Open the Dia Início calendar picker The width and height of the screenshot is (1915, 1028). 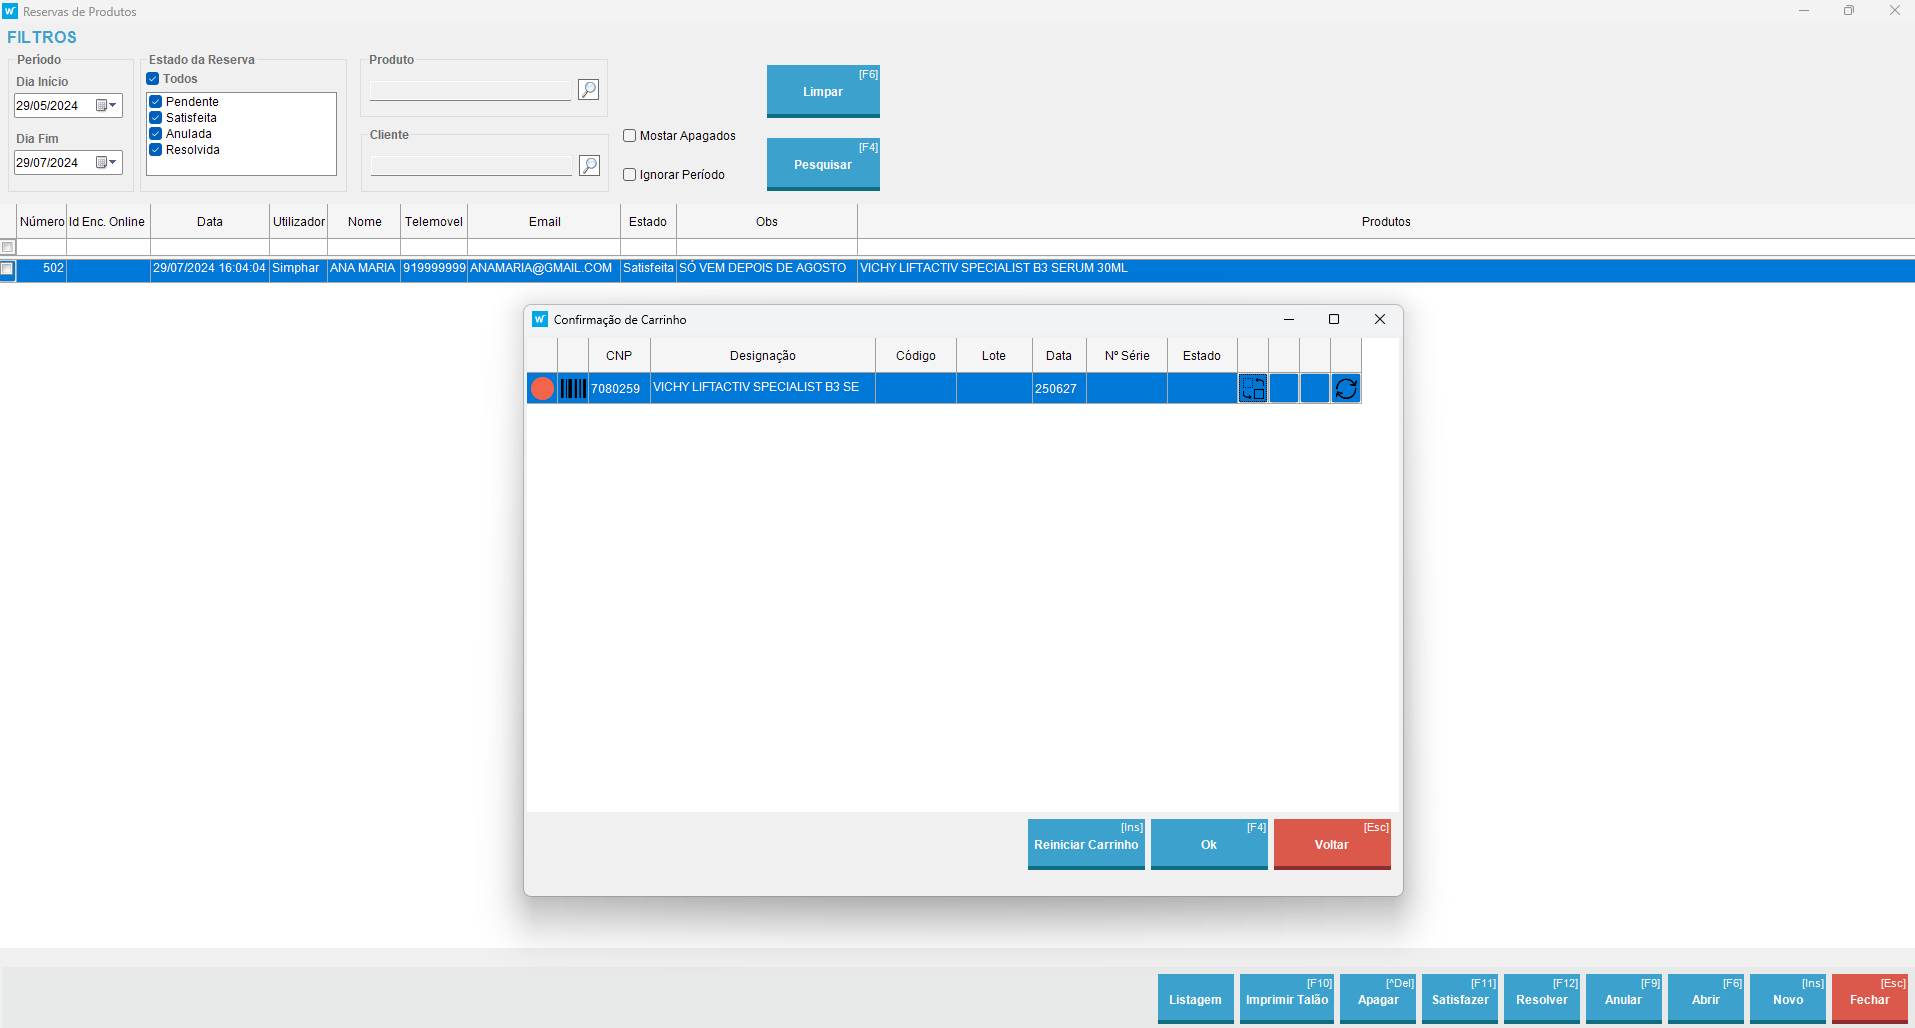click(x=106, y=106)
